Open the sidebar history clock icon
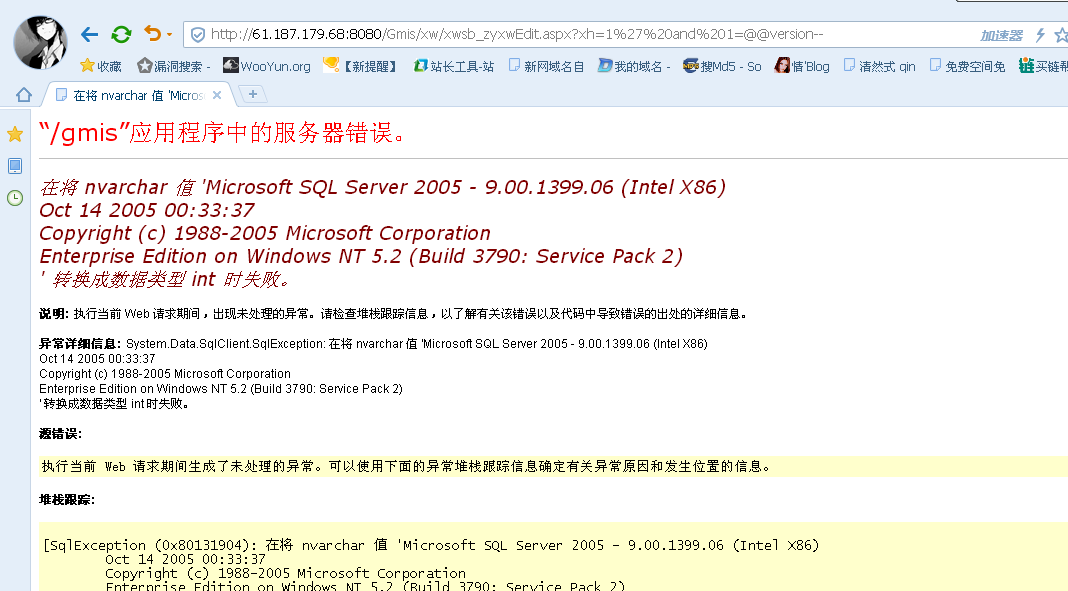The image size is (1068, 591). pos(15,198)
